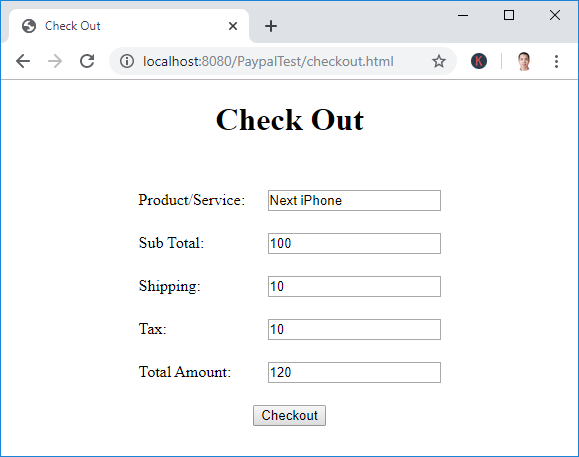Minimize the browser window
Viewport: 579px width, 457px height.
[463, 16]
